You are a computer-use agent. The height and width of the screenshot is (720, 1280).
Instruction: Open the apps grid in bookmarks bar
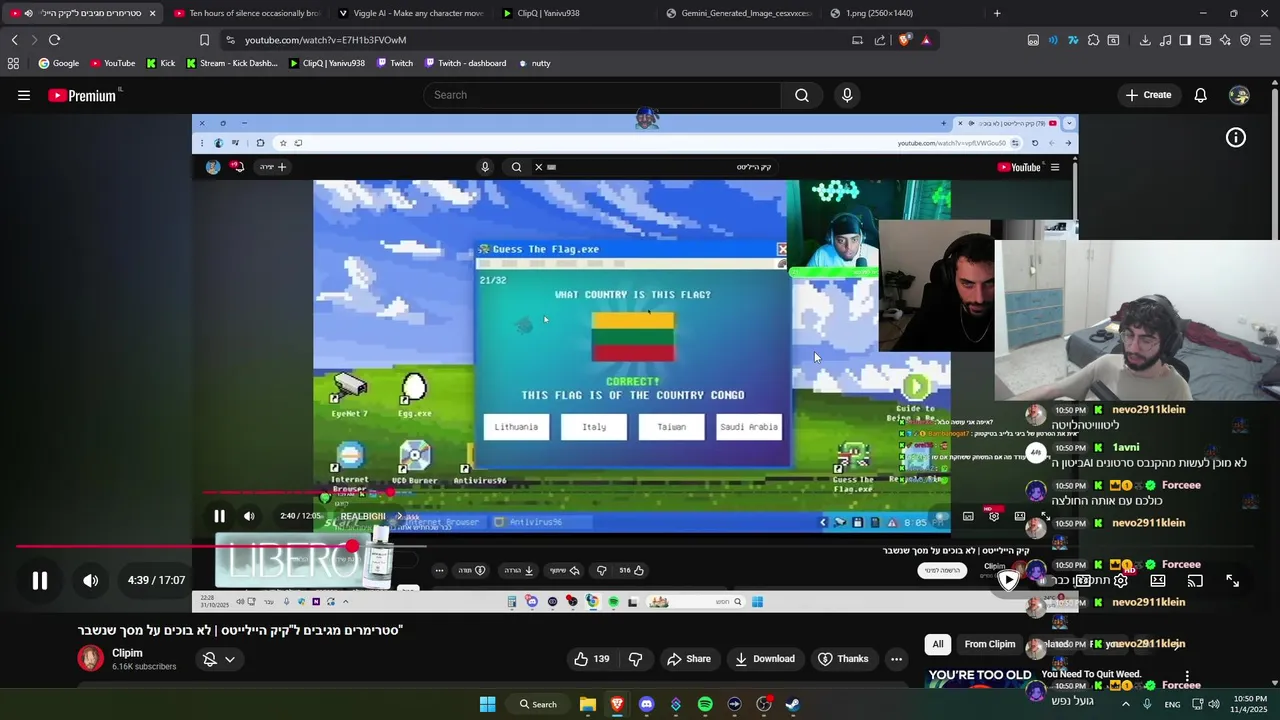13,63
